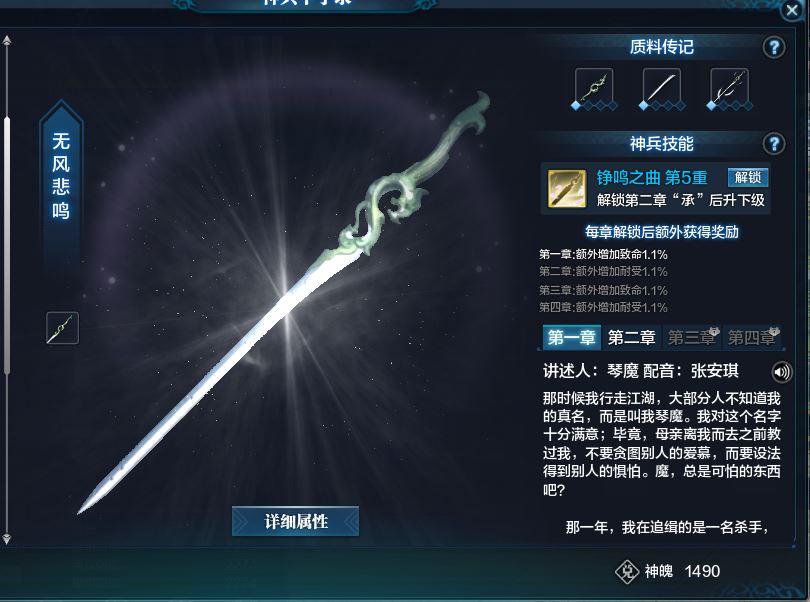Image resolution: width=810 pixels, height=602 pixels.
Task: Open help for 质料传记 section
Action: (774, 48)
